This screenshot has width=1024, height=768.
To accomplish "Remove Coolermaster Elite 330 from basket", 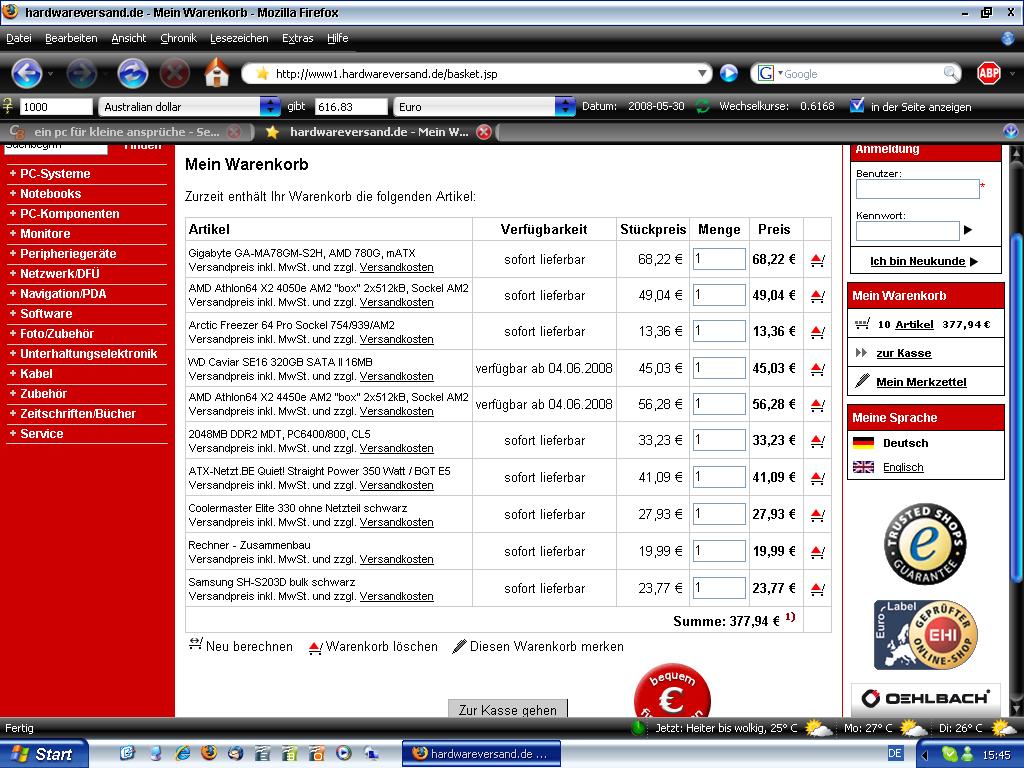I will tap(817, 515).
